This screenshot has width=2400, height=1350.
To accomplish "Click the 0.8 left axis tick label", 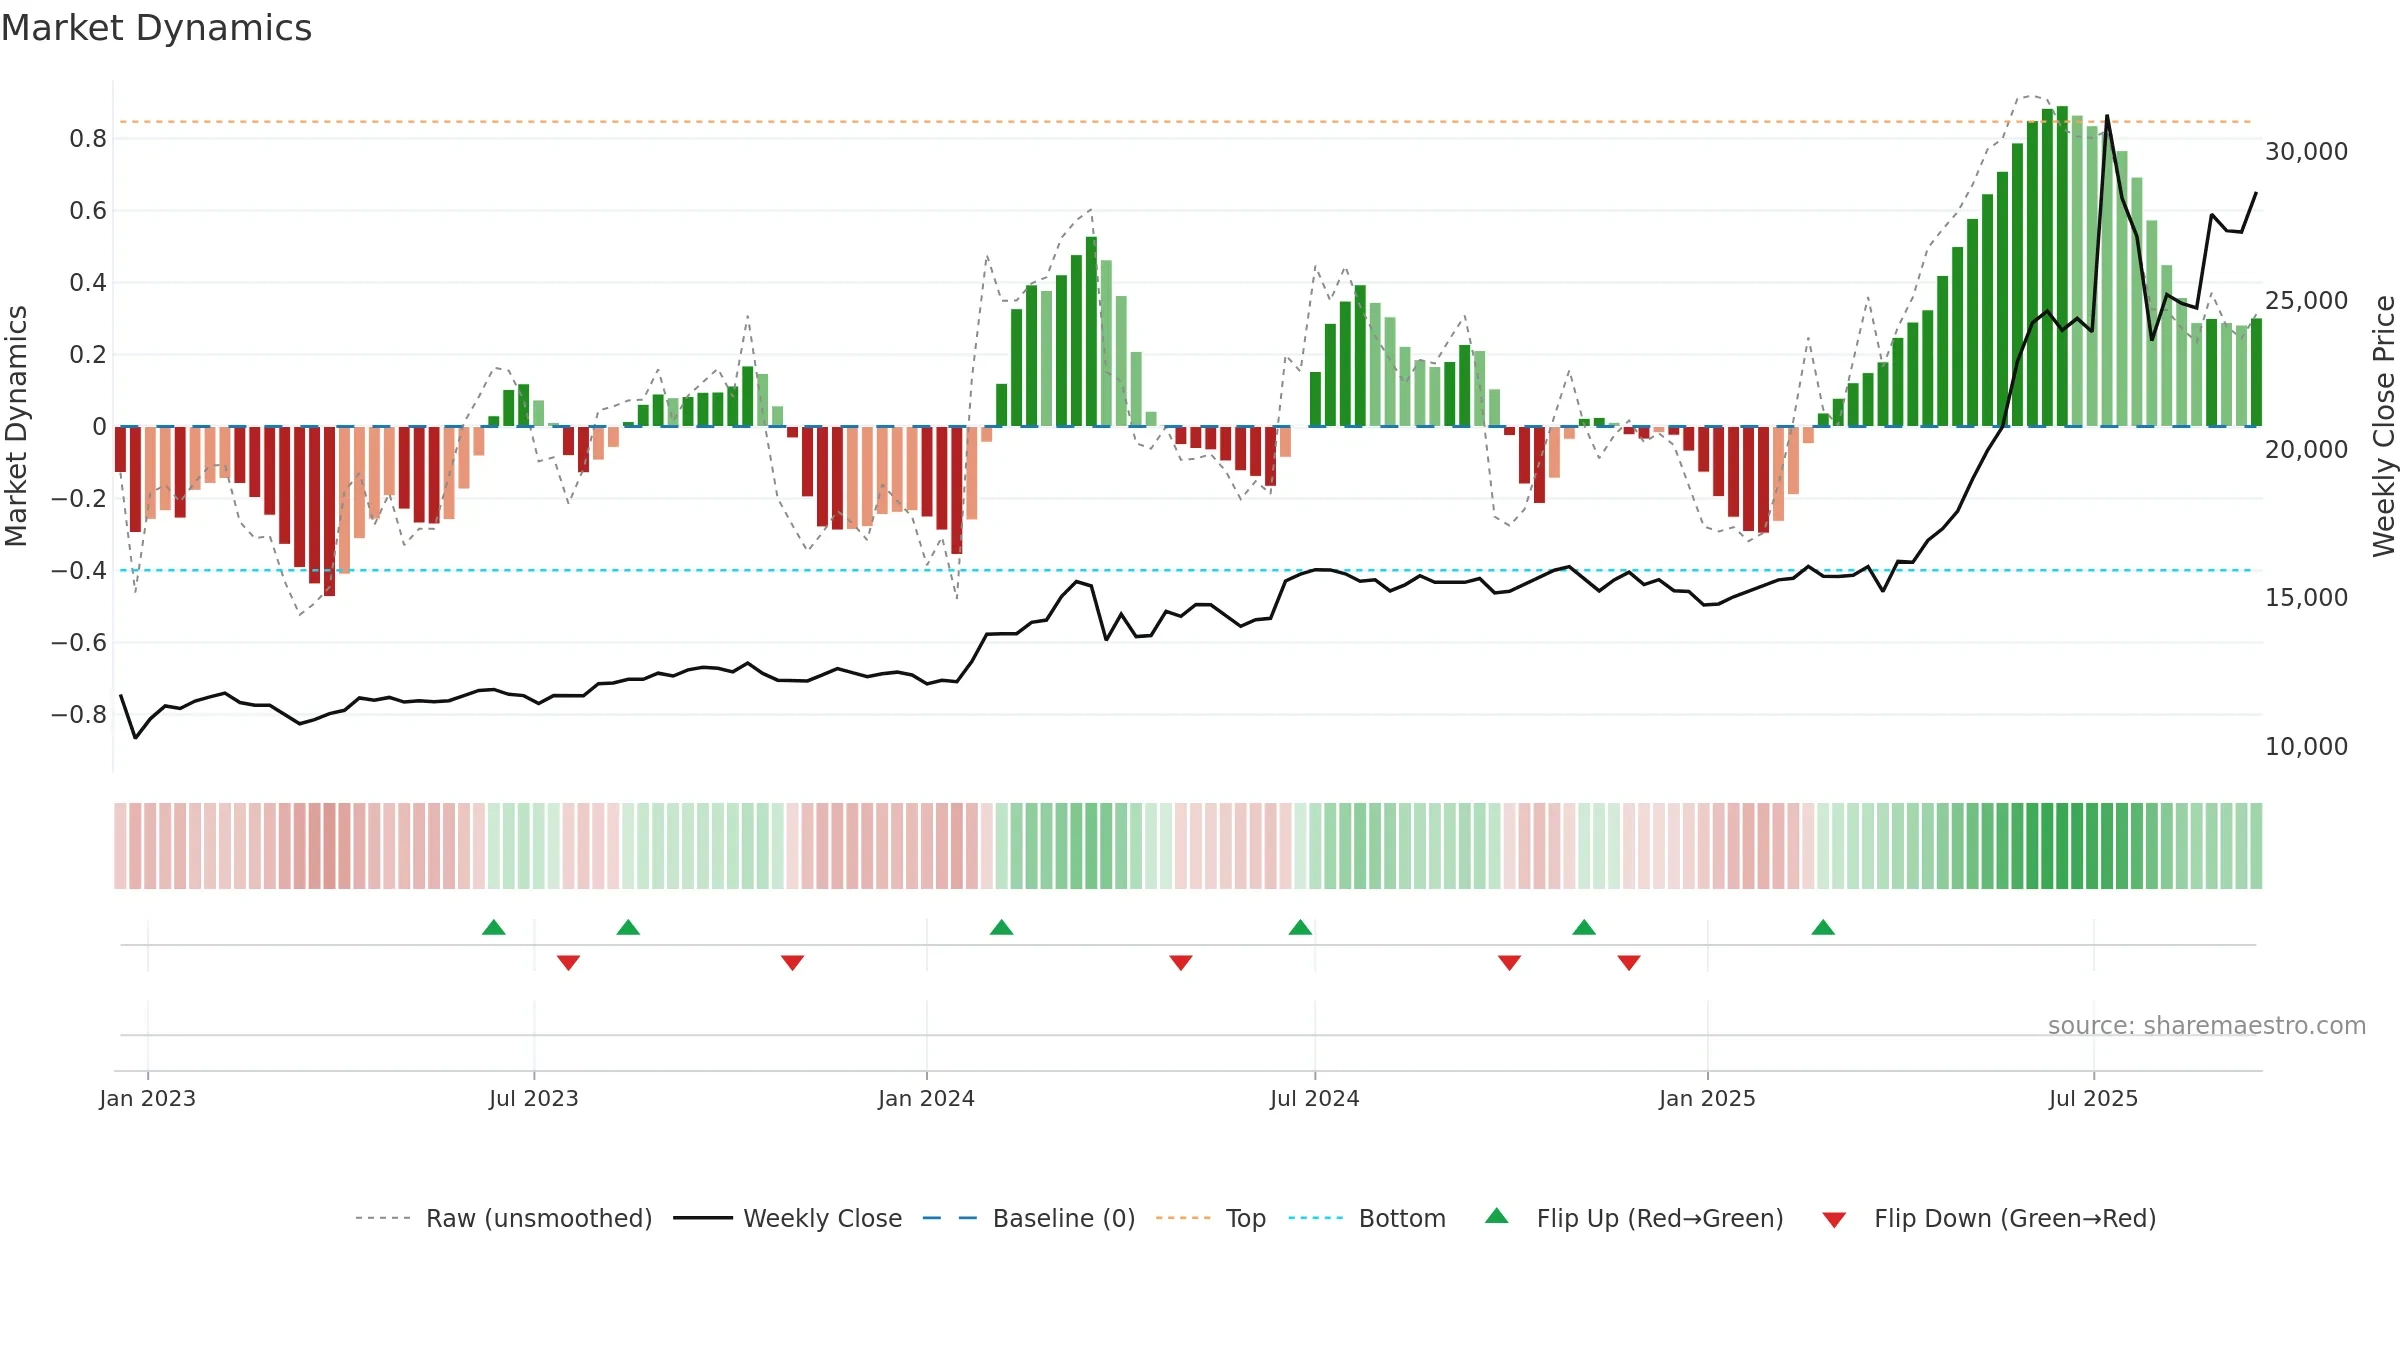I will (x=88, y=139).
